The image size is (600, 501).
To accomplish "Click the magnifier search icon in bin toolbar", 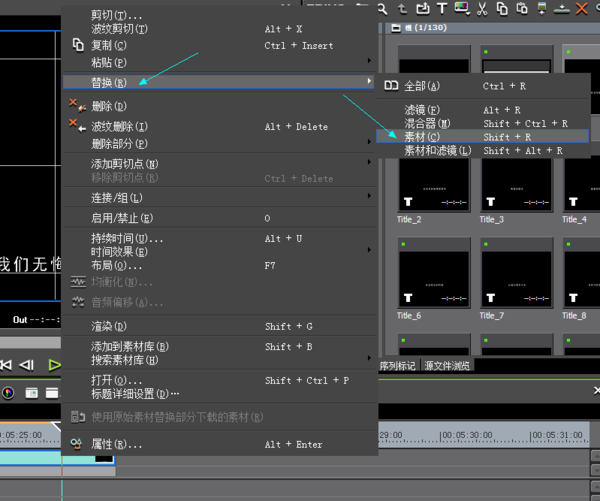I will tap(382, 8).
